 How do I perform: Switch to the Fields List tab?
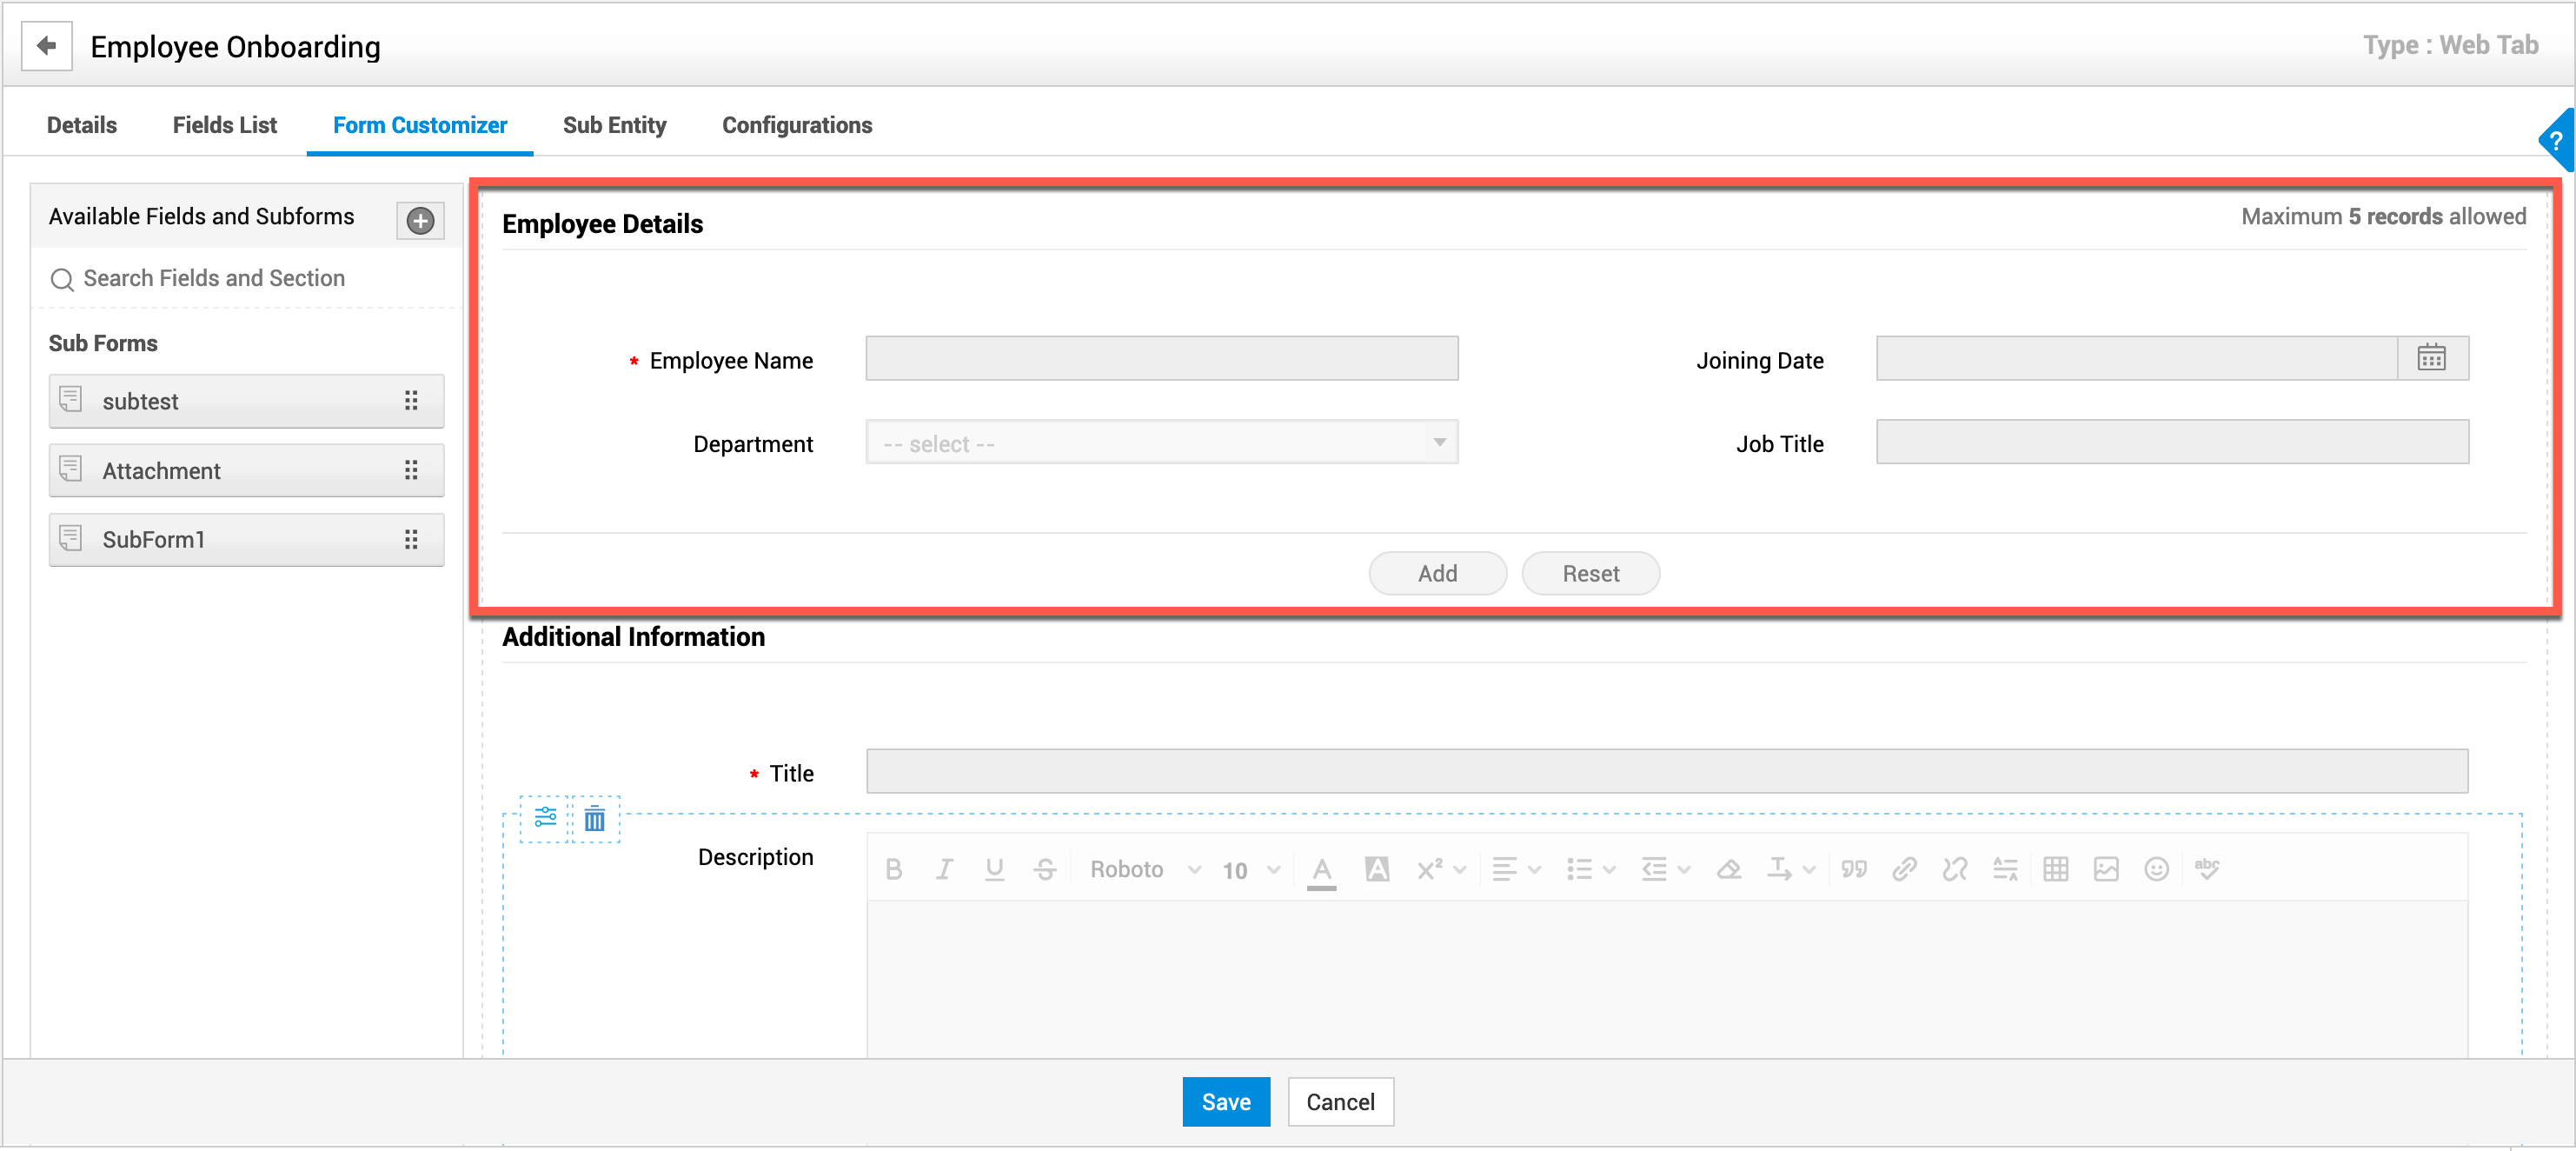tap(224, 125)
